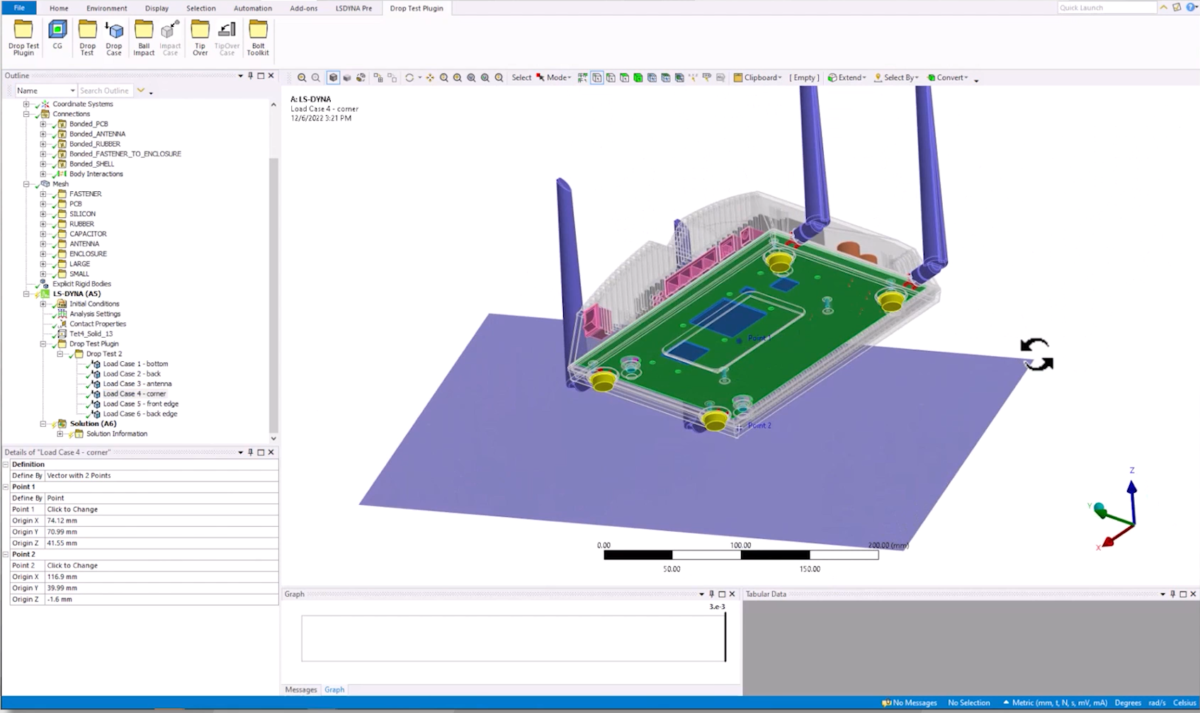1200x713 pixels.
Task: Click the Origin Z value -1.6 mm
Action: 161,599
